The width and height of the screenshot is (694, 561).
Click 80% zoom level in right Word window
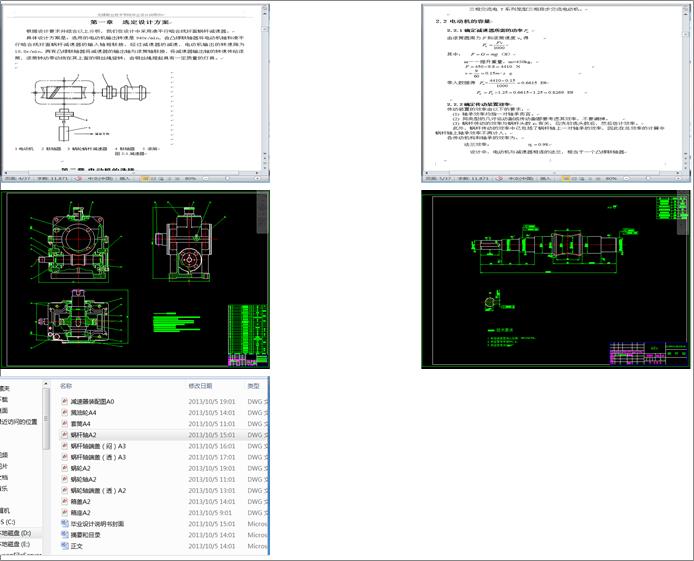611,178
